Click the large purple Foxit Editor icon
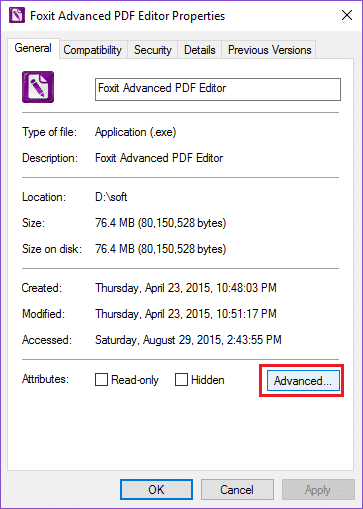The image size is (363, 509). pyautogui.click(x=38, y=87)
